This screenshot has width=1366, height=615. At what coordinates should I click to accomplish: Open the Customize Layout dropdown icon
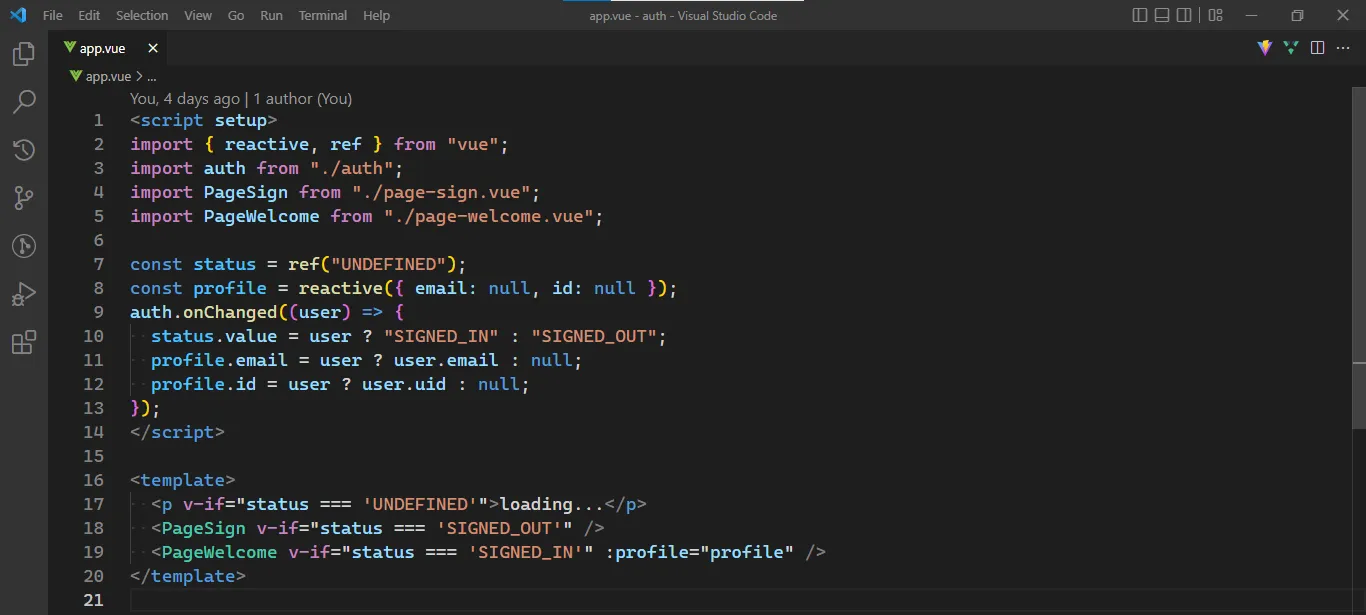[x=1213, y=15]
